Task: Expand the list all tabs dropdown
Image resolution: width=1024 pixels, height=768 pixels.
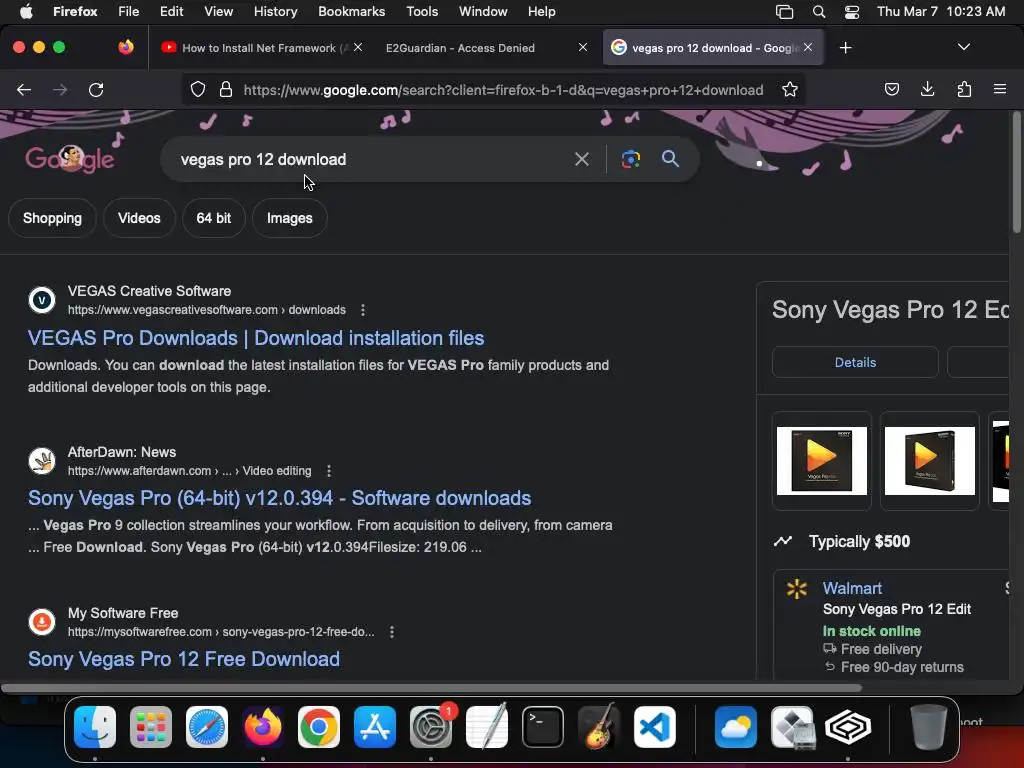Action: [x=964, y=47]
